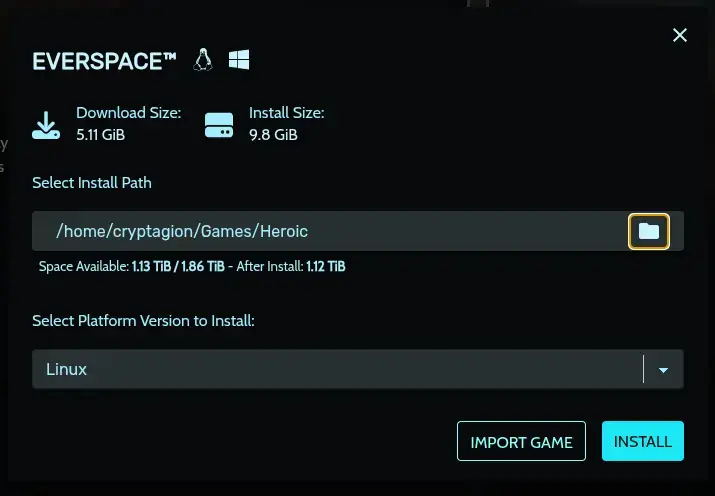Click the Windows logo platform icon
This screenshot has width=715, height=496.
point(238,60)
